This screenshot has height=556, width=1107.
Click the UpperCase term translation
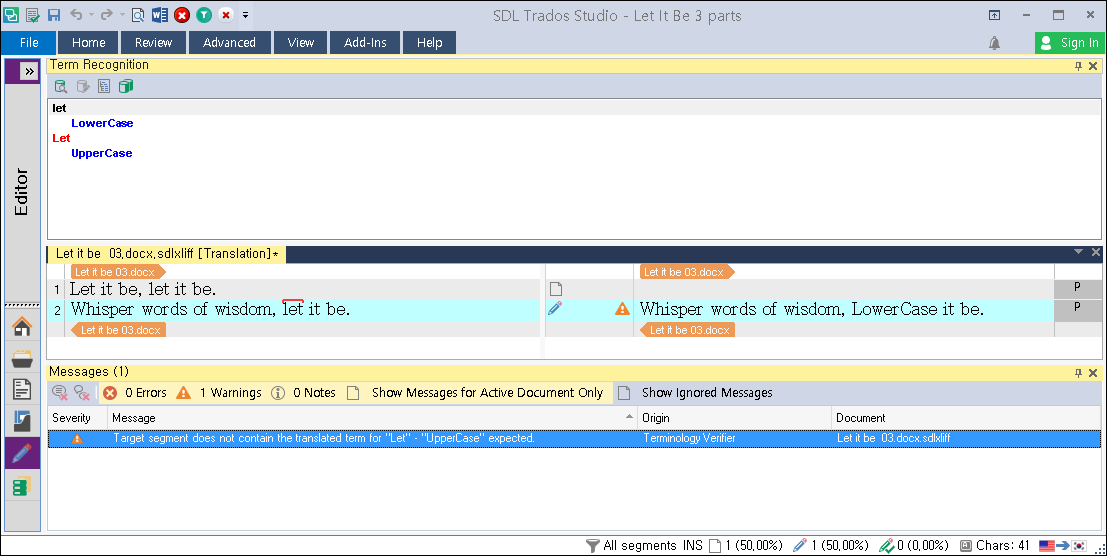(x=102, y=153)
